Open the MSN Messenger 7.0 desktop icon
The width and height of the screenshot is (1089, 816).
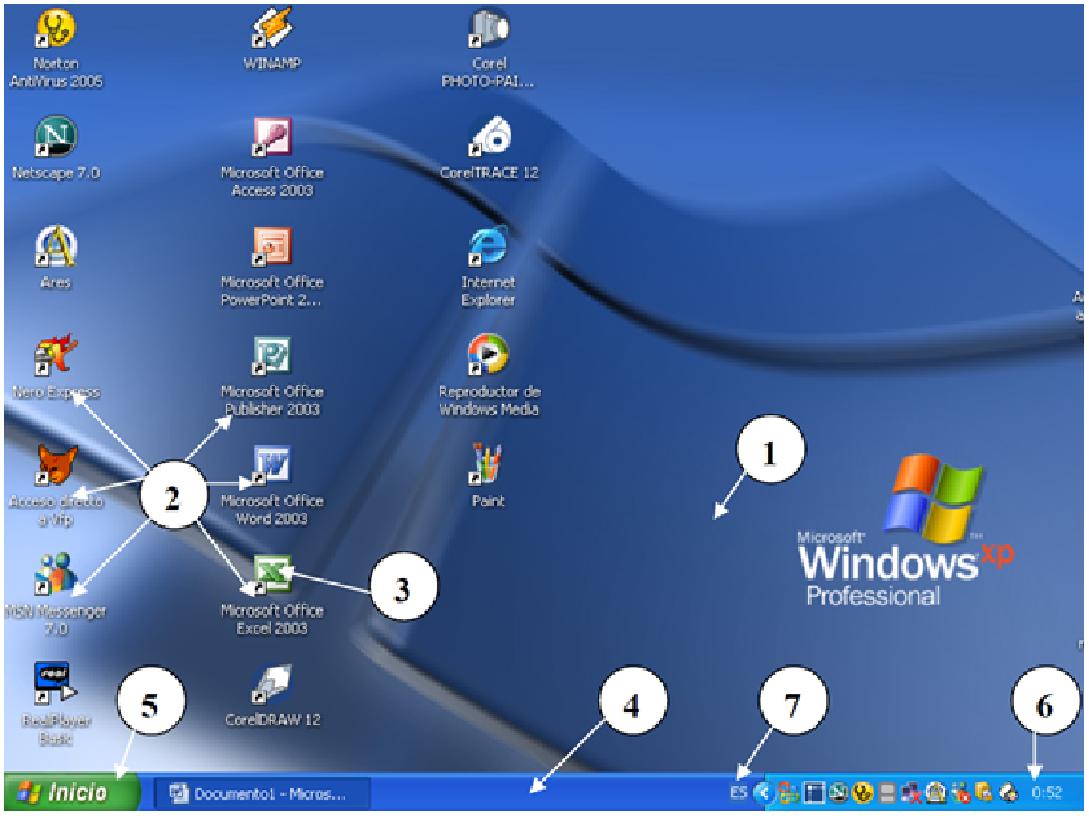coord(56,594)
